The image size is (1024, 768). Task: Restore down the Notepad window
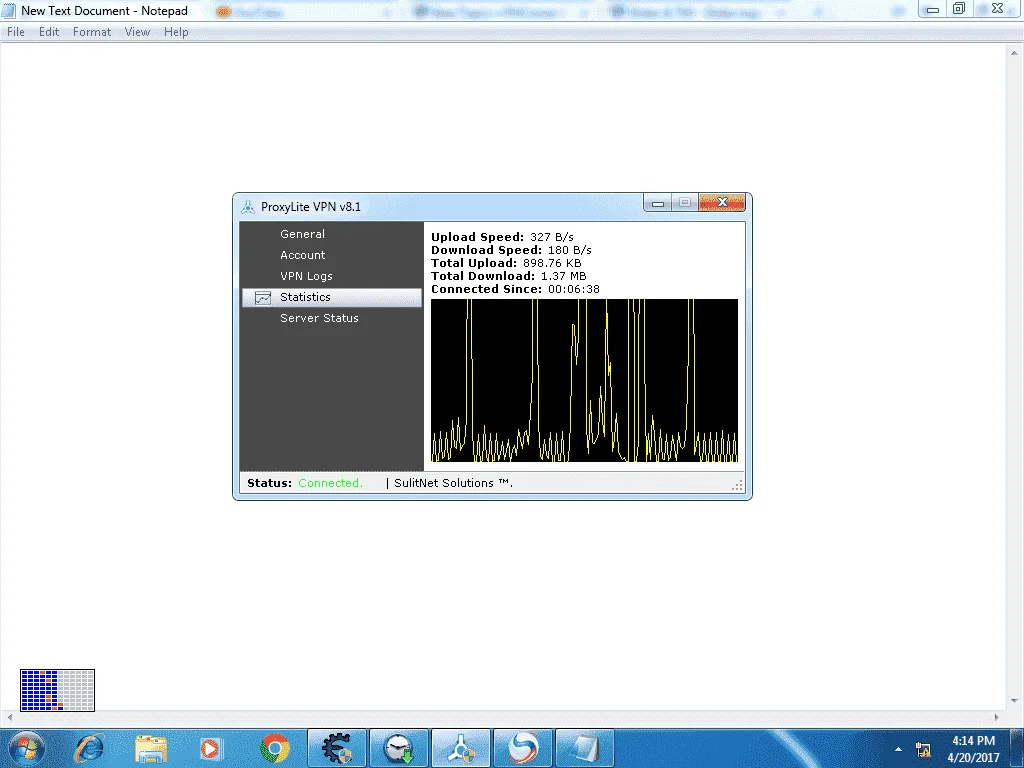(x=959, y=9)
